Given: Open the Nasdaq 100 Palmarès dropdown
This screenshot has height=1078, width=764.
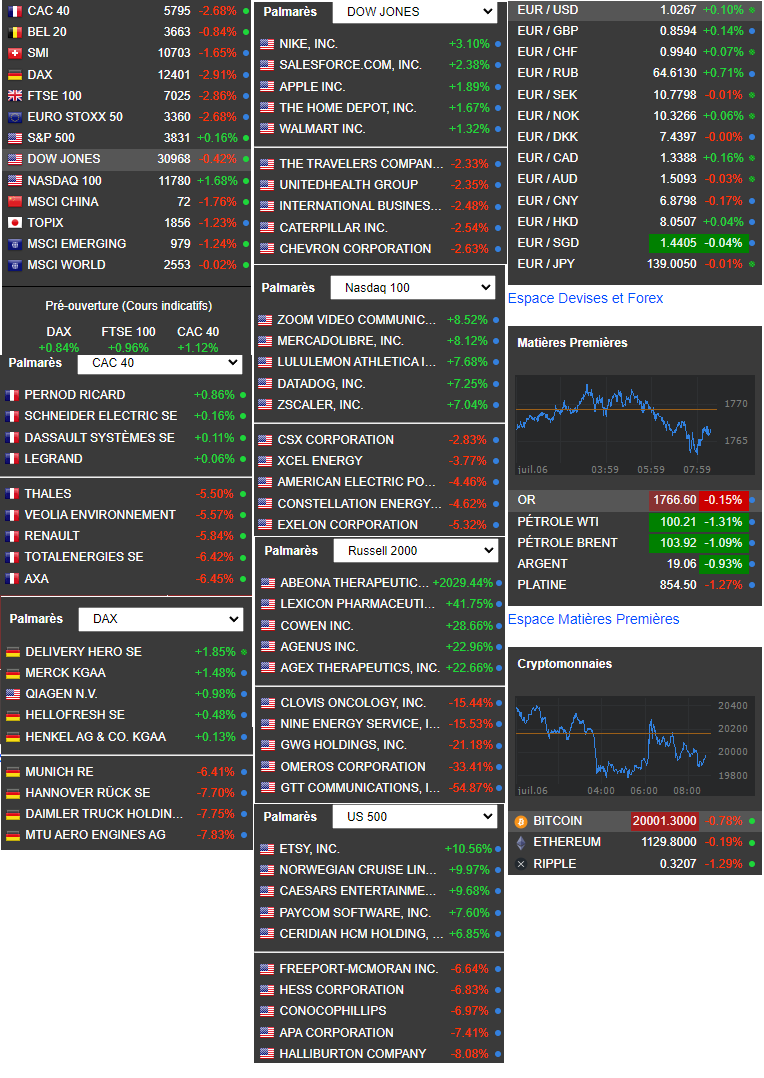Looking at the screenshot, I should pos(413,288).
